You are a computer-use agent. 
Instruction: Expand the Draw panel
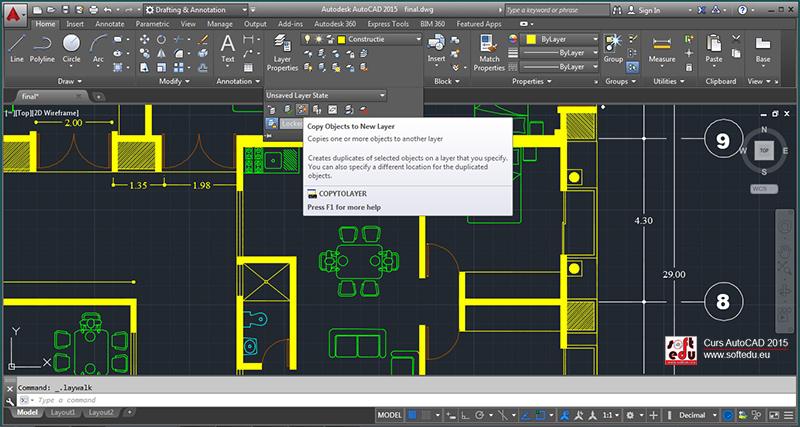70,81
